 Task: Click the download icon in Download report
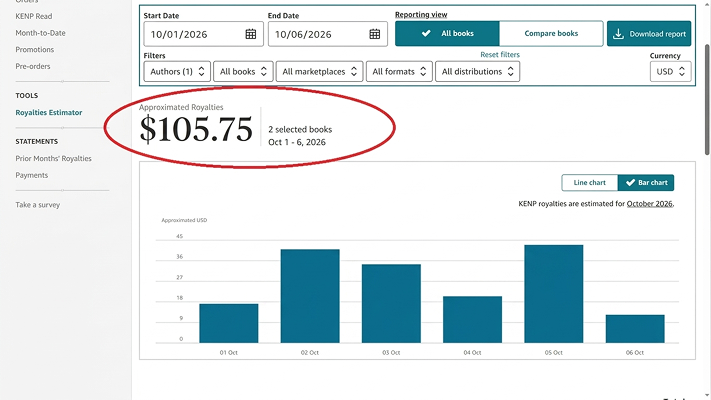(618, 34)
